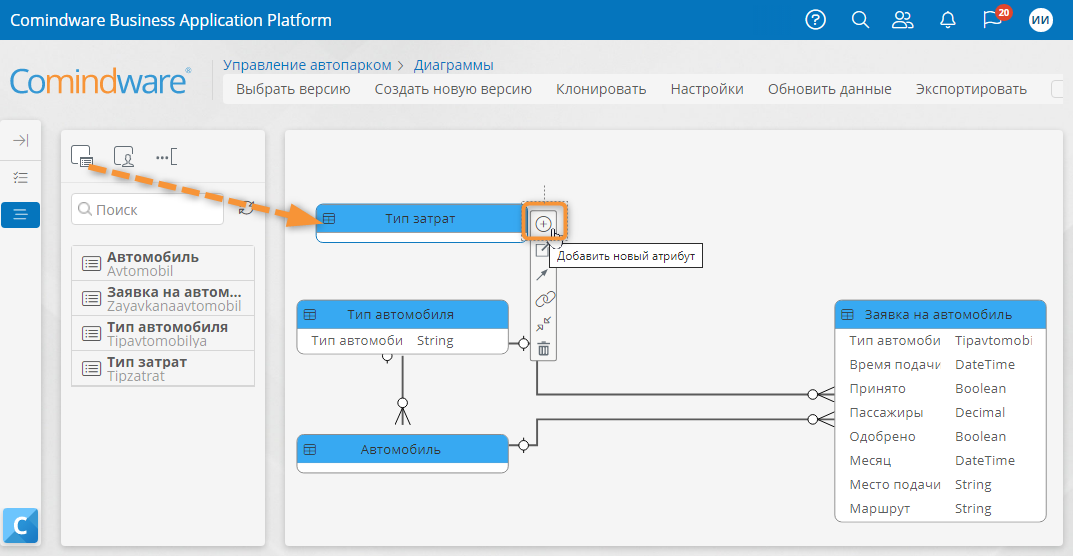Click the blue C logo at sidebar bottom
This screenshot has height=556, width=1073.
coord(21,525)
